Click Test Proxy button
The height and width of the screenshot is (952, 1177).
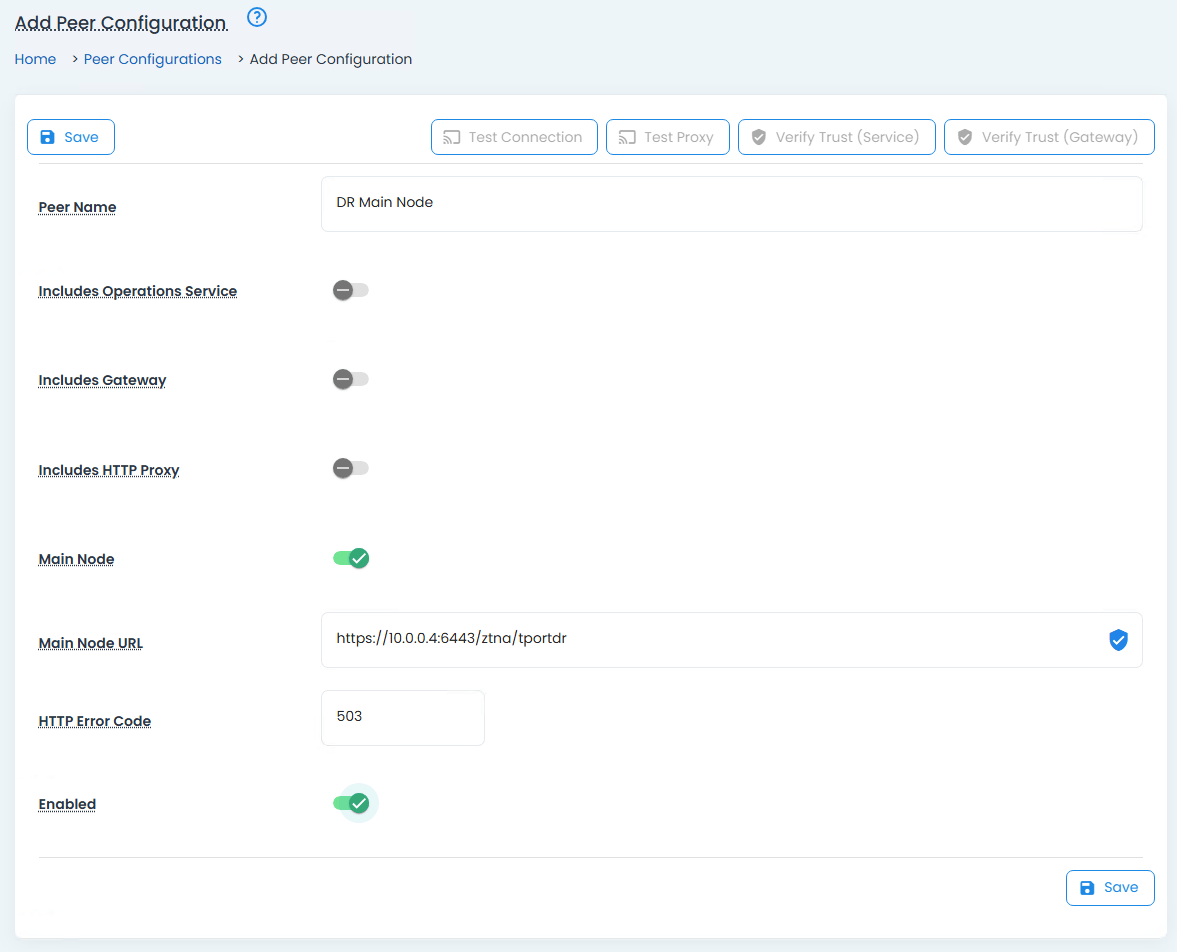click(667, 137)
